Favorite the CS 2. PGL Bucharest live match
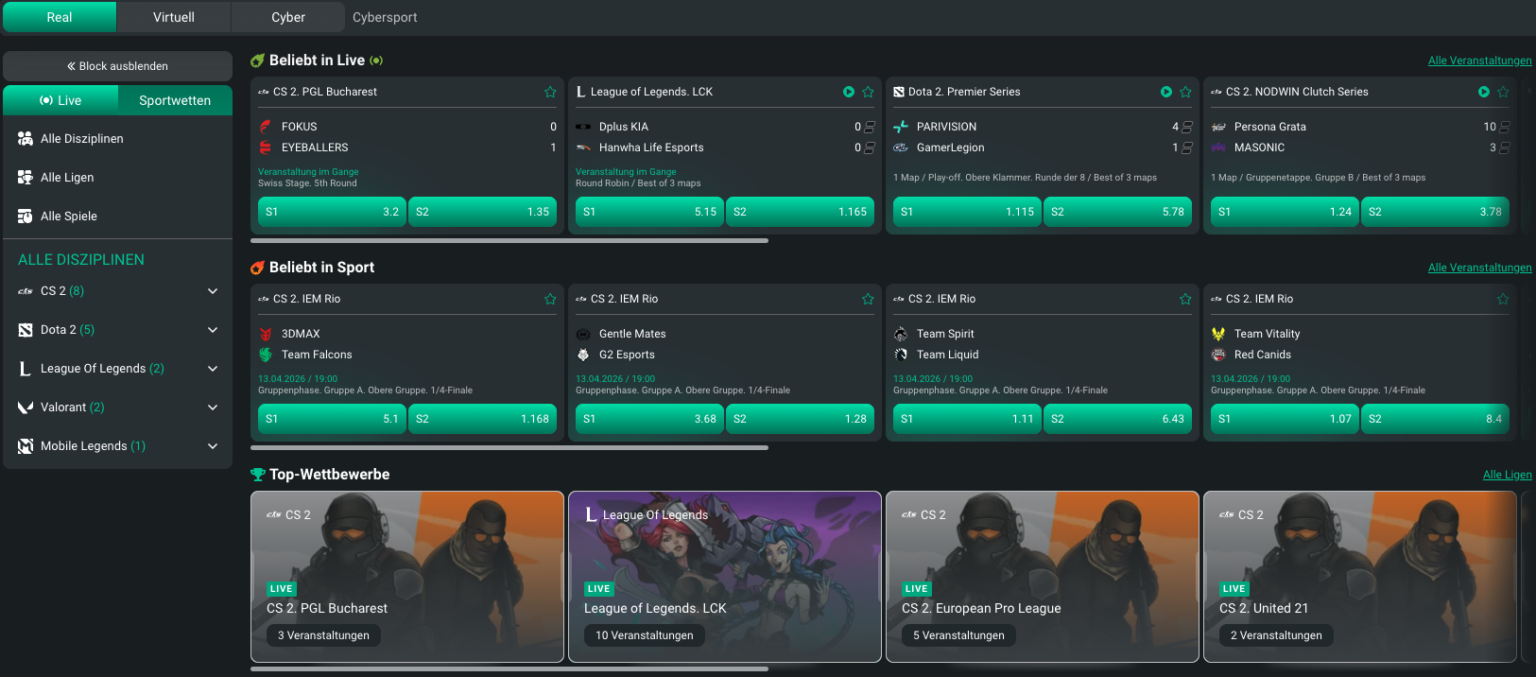Image resolution: width=1536 pixels, height=677 pixels. 550,92
